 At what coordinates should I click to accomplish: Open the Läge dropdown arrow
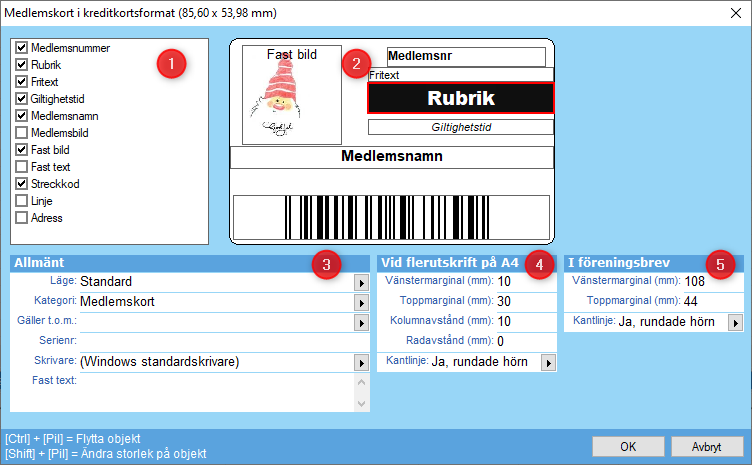[362, 283]
